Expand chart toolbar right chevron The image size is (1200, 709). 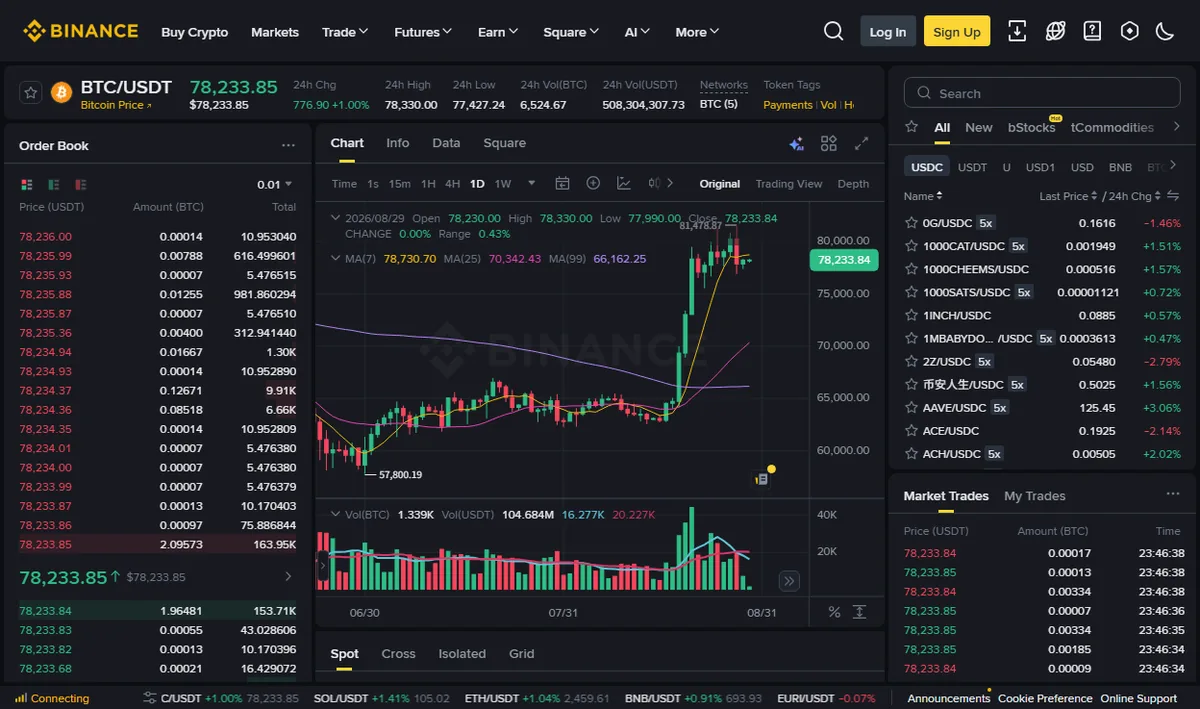click(670, 183)
